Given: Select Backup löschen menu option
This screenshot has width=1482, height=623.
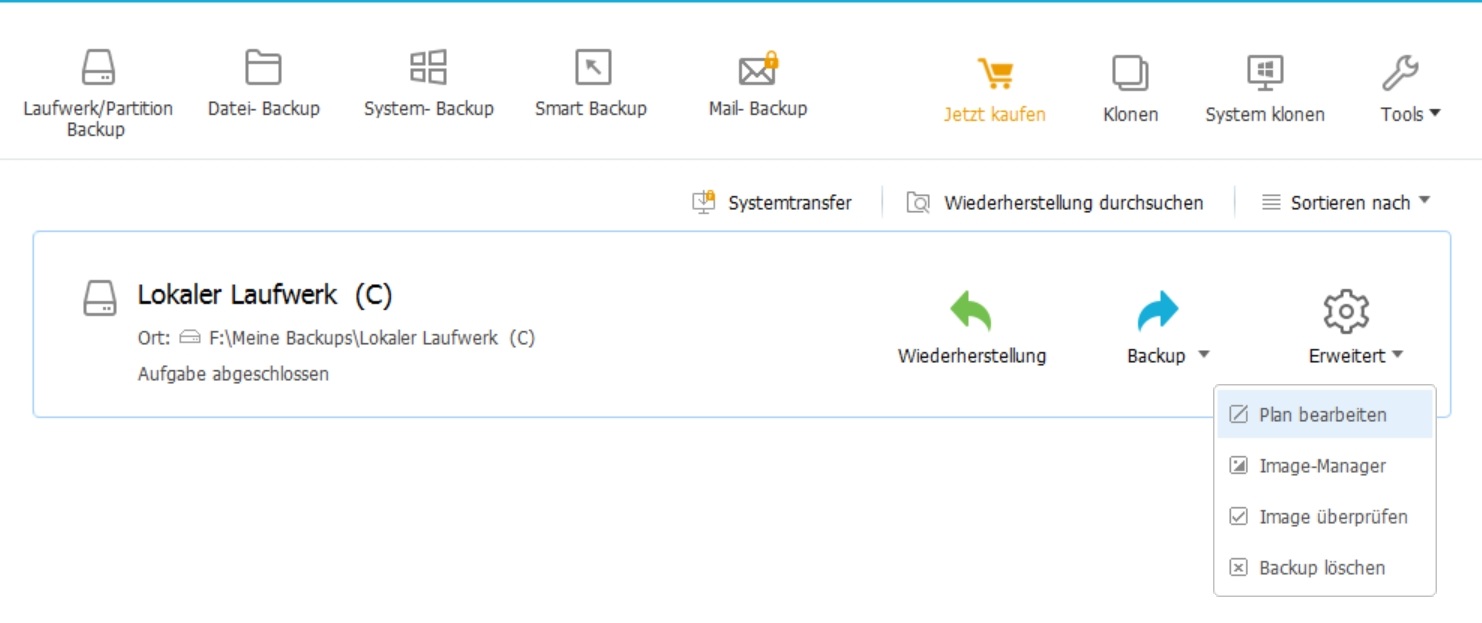Looking at the screenshot, I should [x=1321, y=568].
